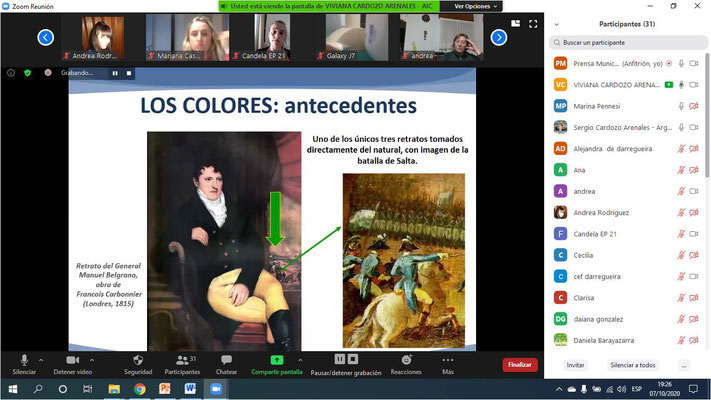Select Daniela Barayazarra participant row
This screenshot has height=400, width=711.
click(x=628, y=340)
